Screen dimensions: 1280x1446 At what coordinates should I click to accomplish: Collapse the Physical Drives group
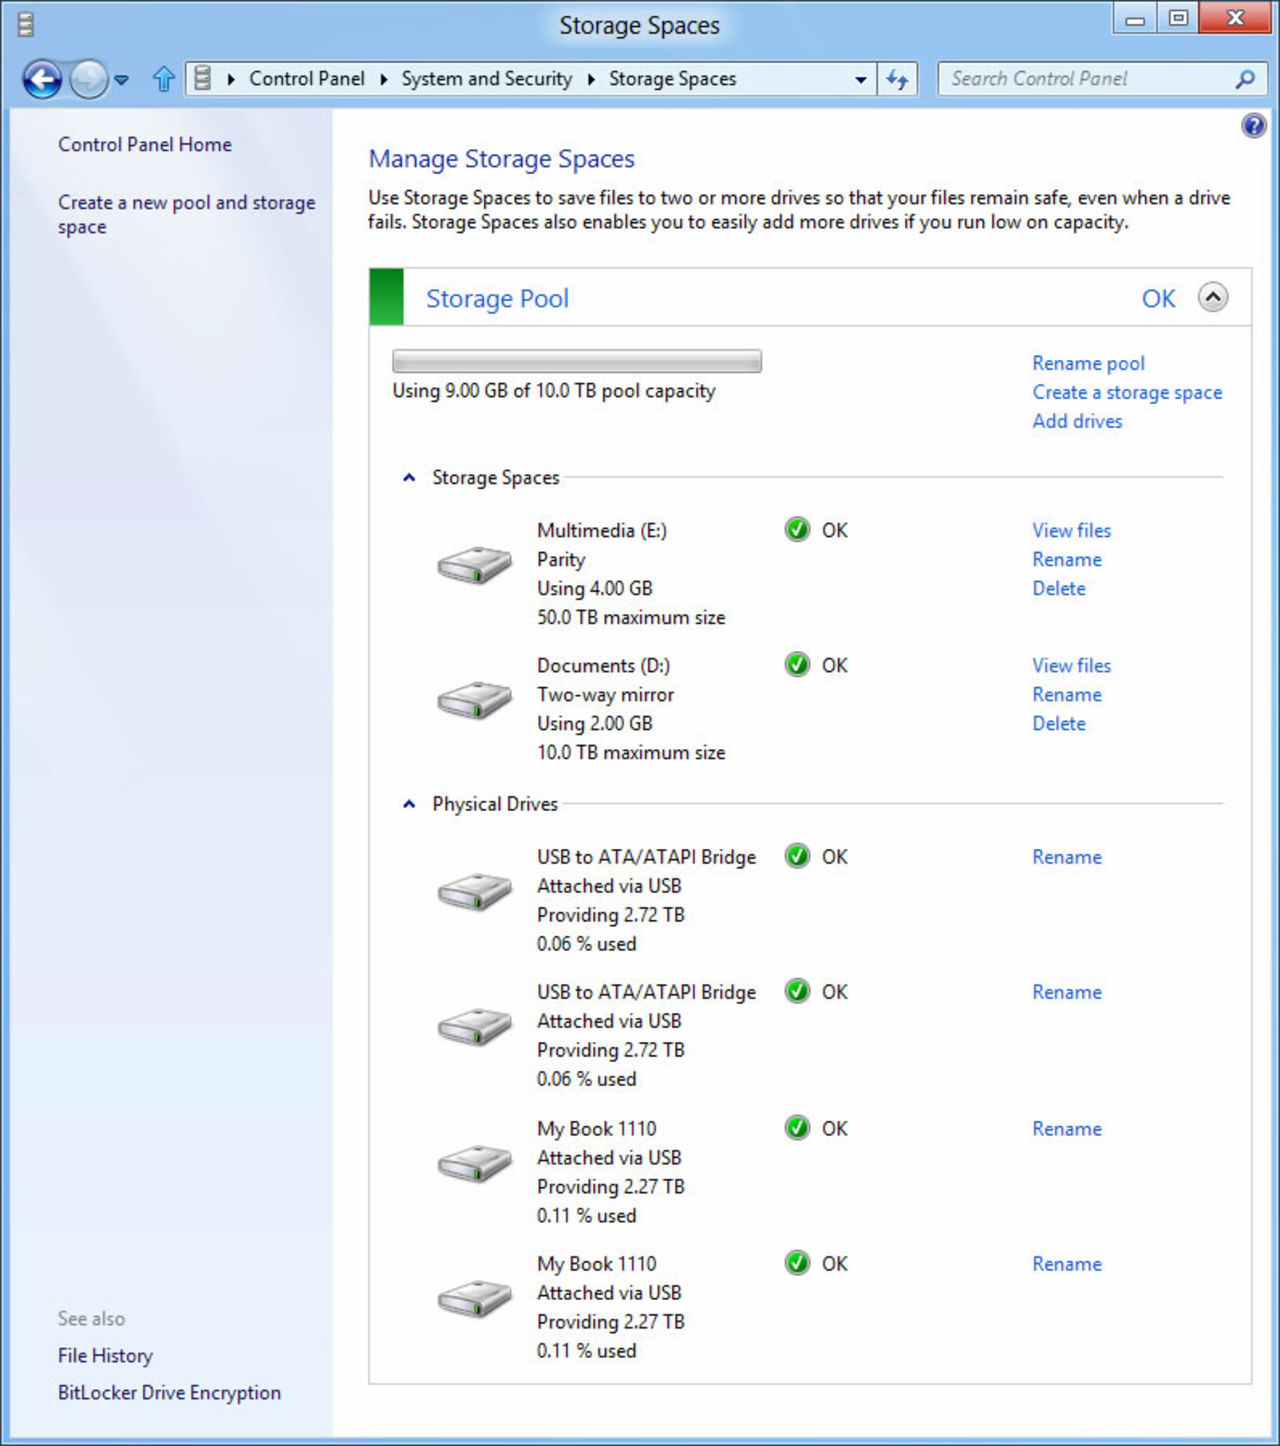pyautogui.click(x=409, y=803)
